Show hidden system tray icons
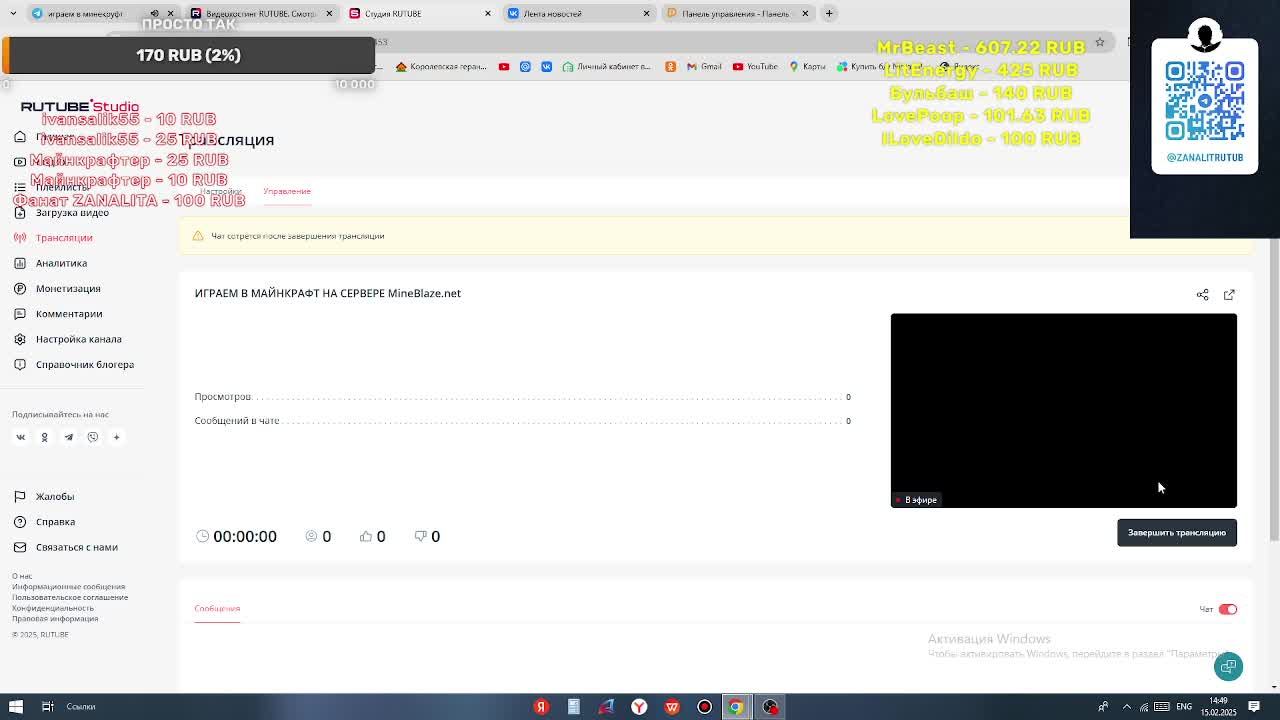The image size is (1280, 720). [1127, 707]
